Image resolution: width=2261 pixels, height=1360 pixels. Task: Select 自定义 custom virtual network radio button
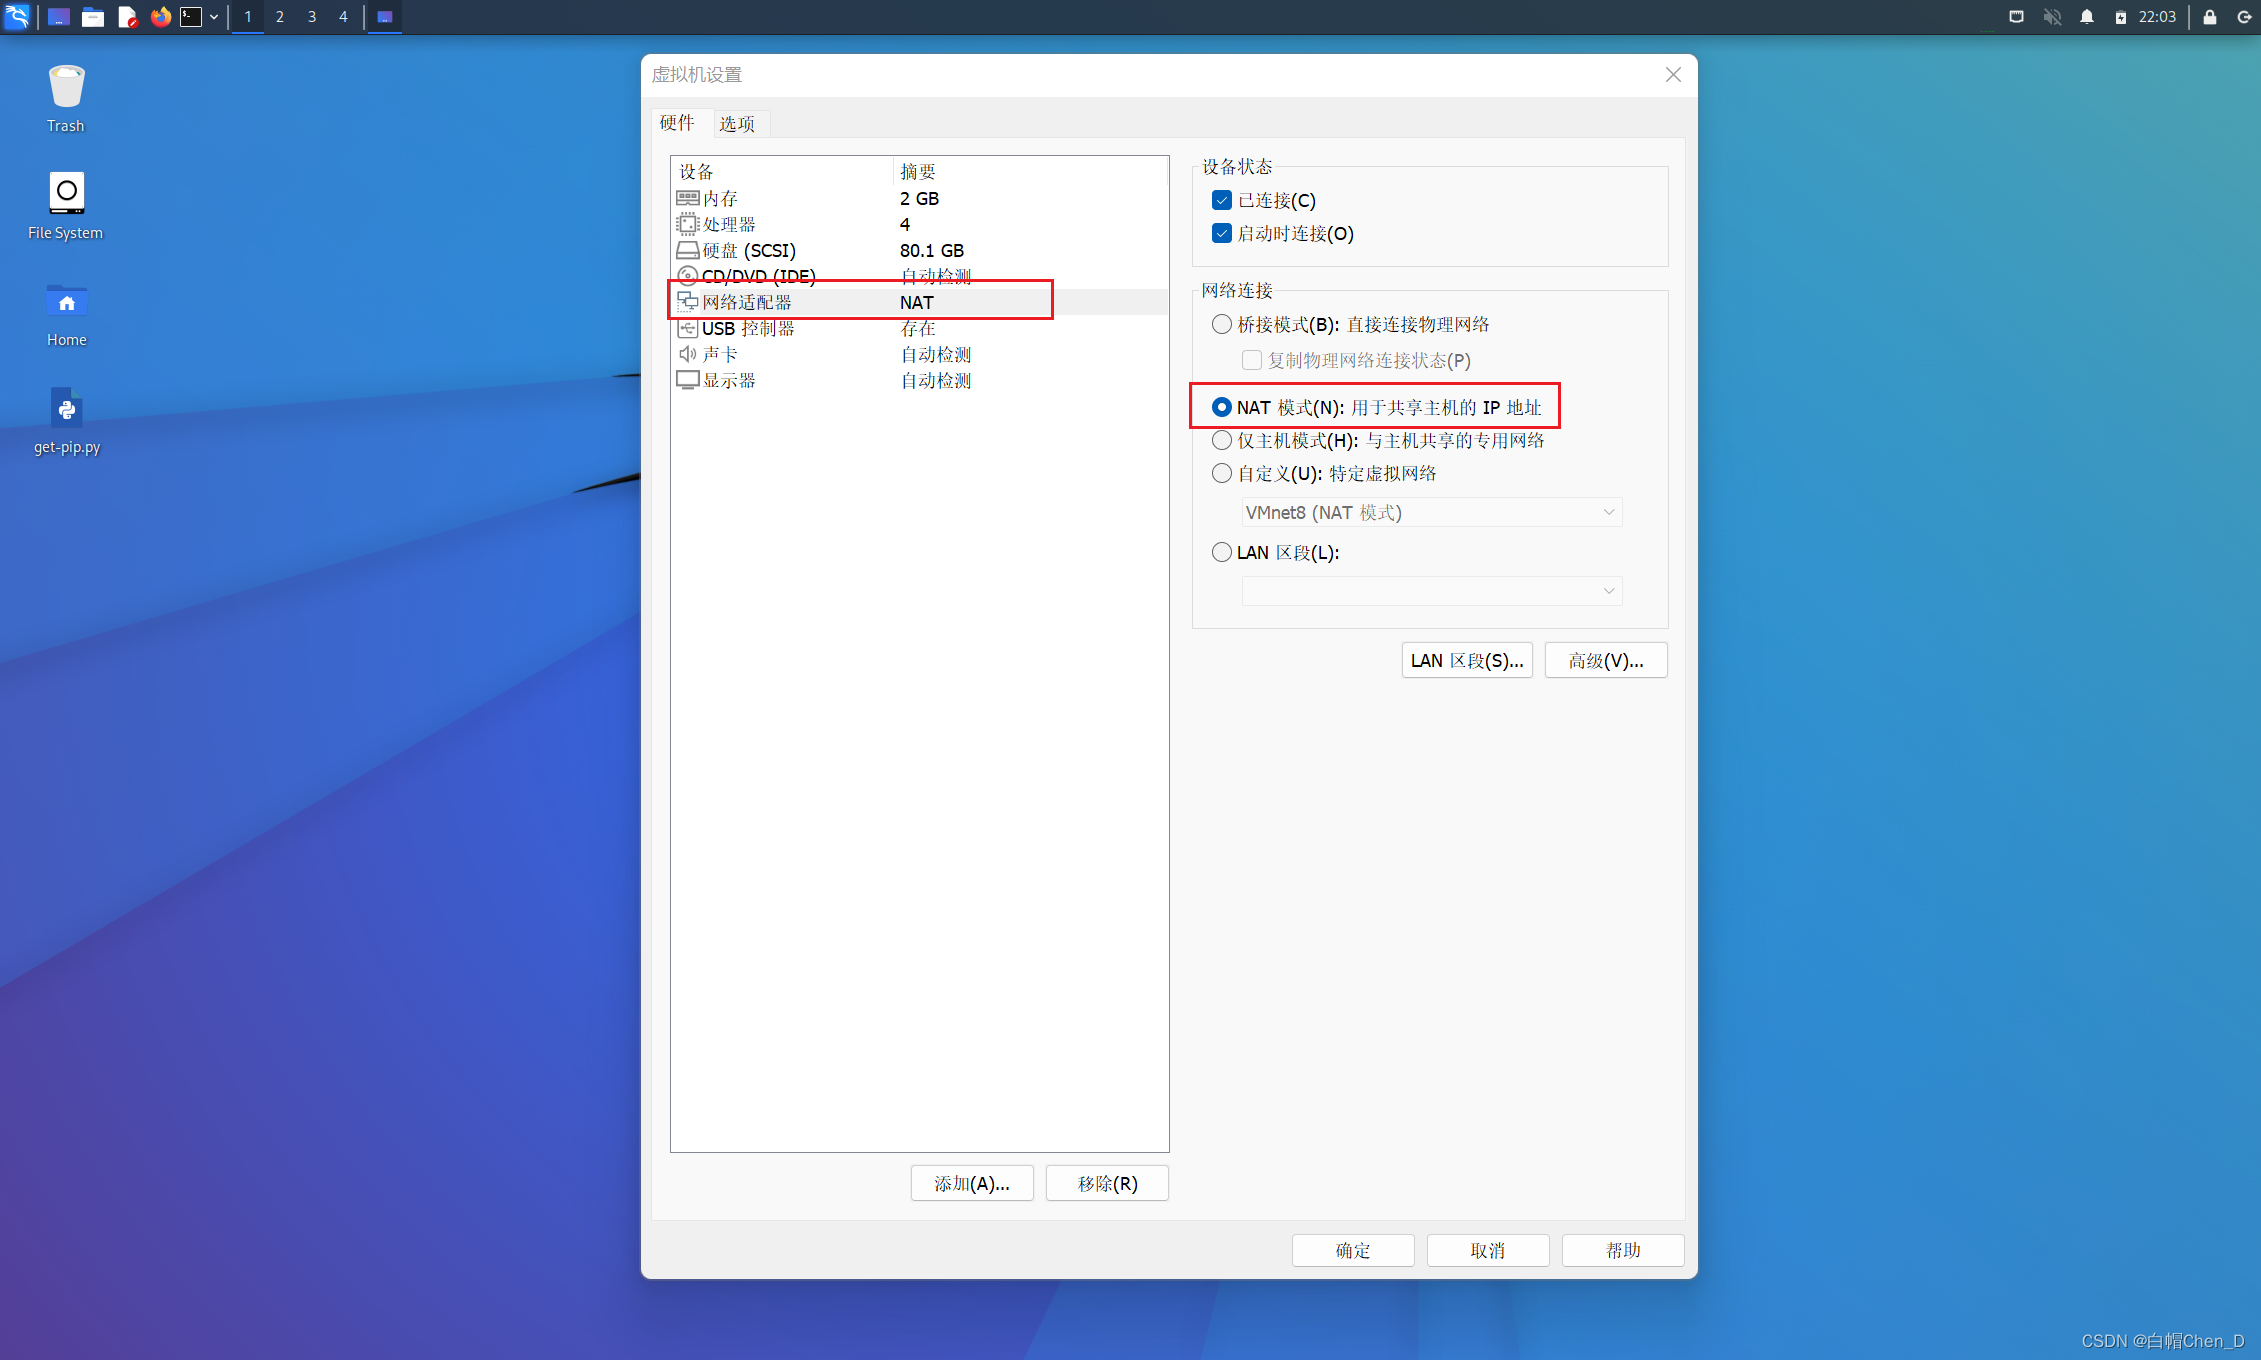point(1221,473)
